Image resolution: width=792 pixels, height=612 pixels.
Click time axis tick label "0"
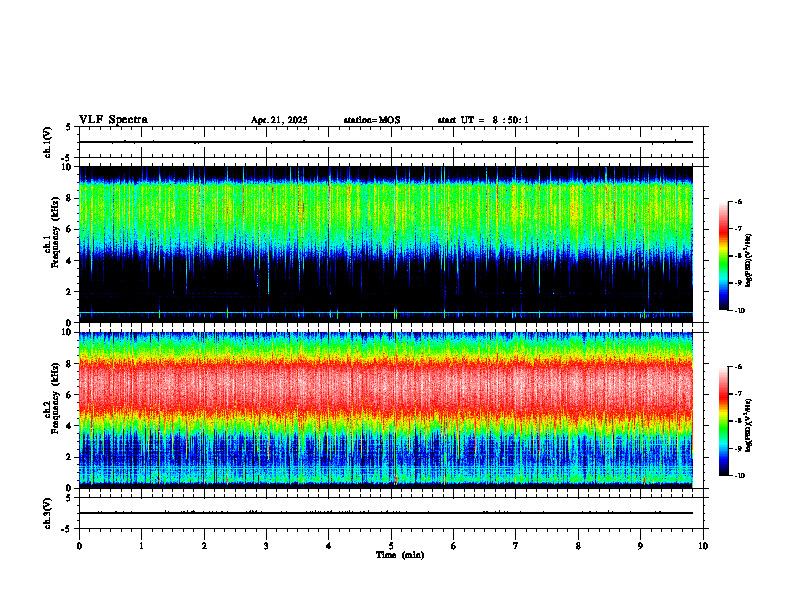coord(79,546)
